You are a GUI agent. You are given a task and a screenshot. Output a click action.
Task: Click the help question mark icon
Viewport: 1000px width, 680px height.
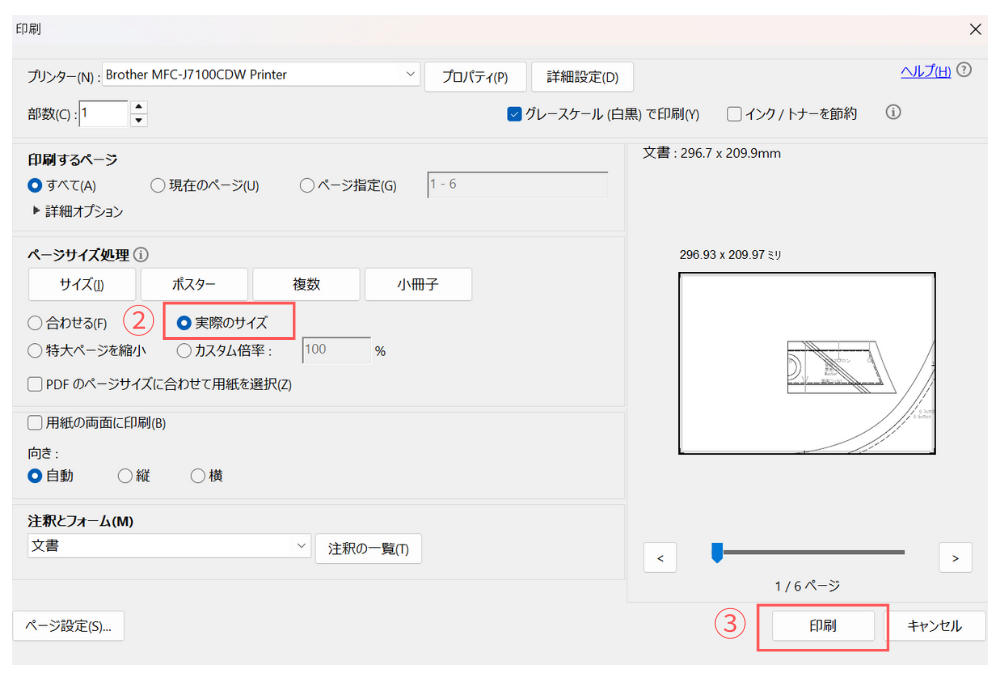964,70
